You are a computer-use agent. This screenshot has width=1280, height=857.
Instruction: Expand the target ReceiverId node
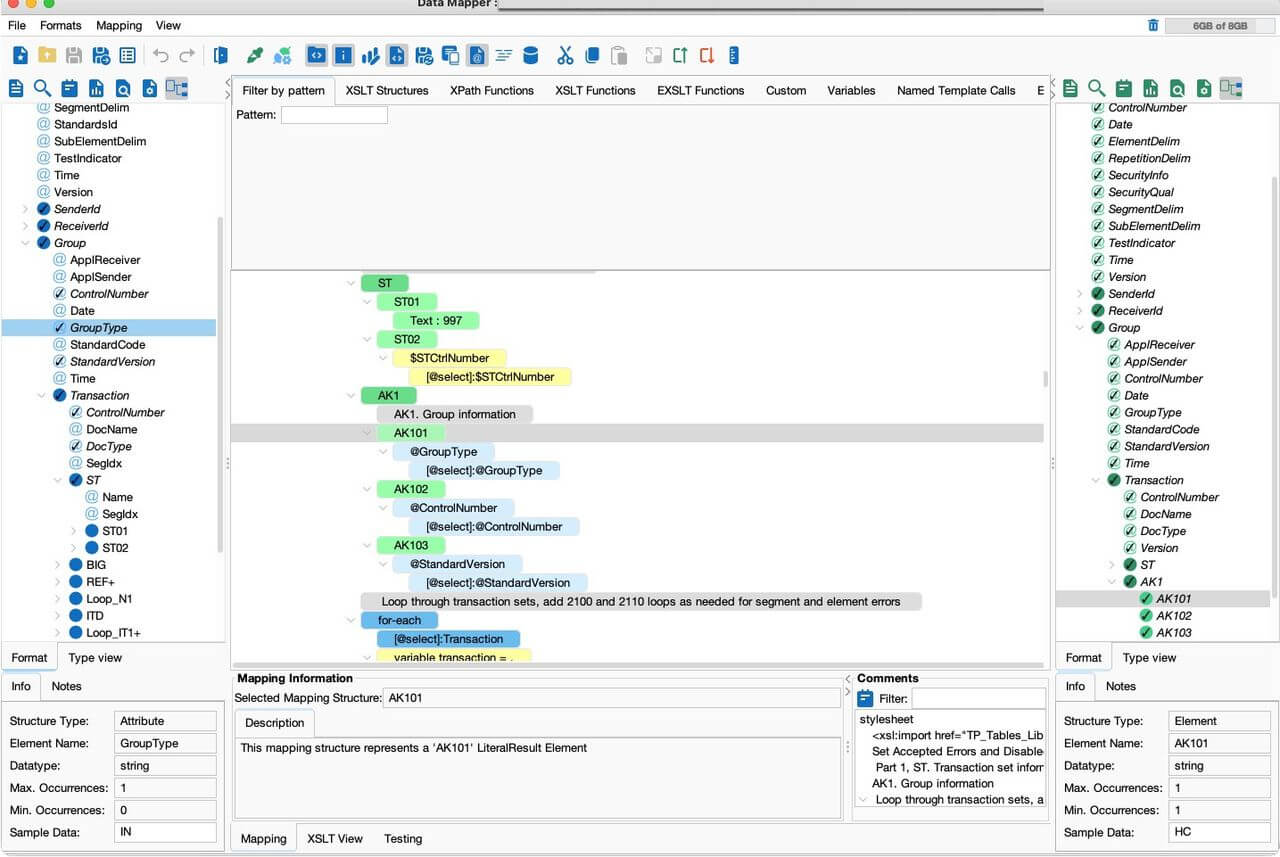tap(1079, 311)
